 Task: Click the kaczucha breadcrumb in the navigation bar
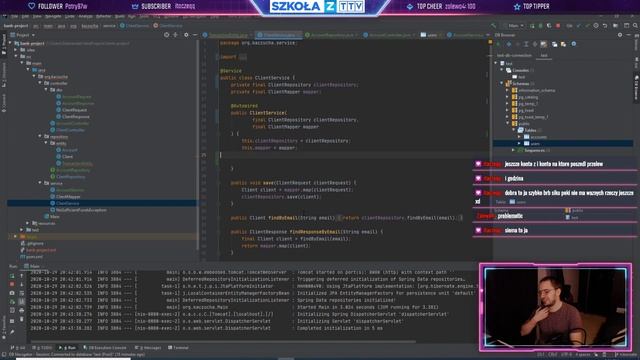[x=90, y=26]
